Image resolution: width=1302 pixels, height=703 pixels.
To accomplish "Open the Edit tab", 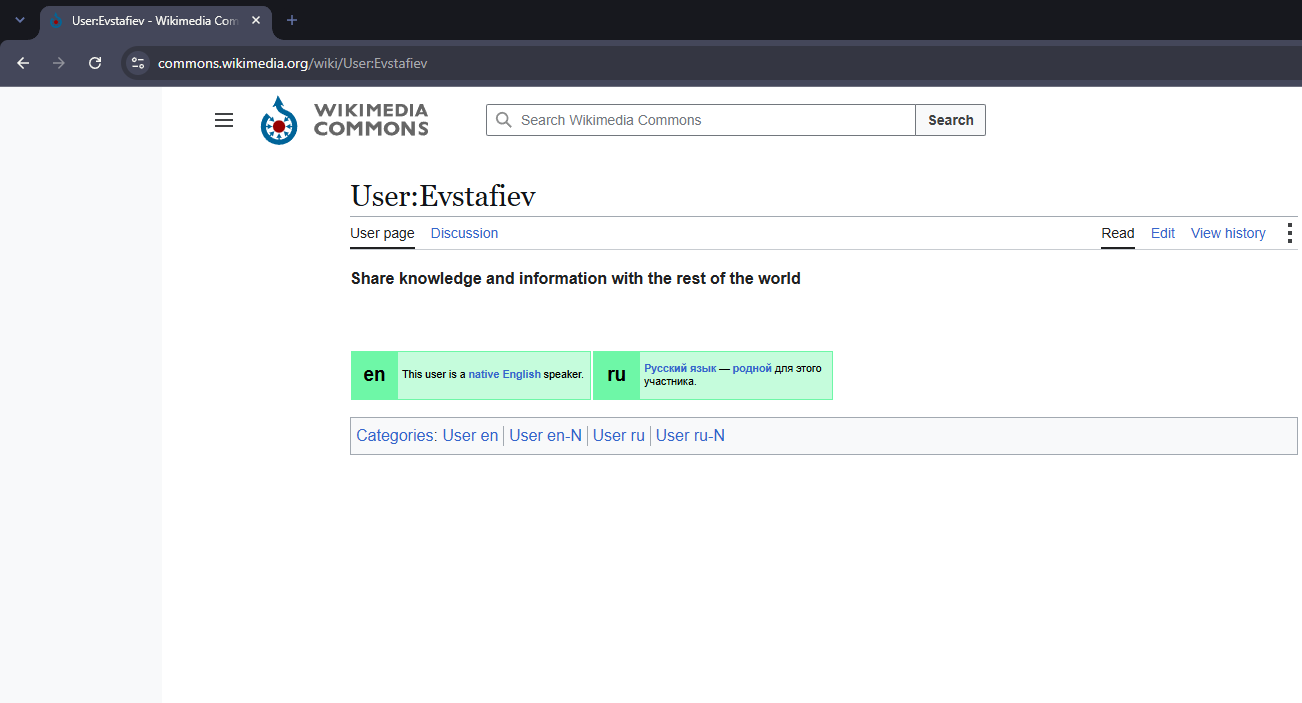I will pos(1163,233).
